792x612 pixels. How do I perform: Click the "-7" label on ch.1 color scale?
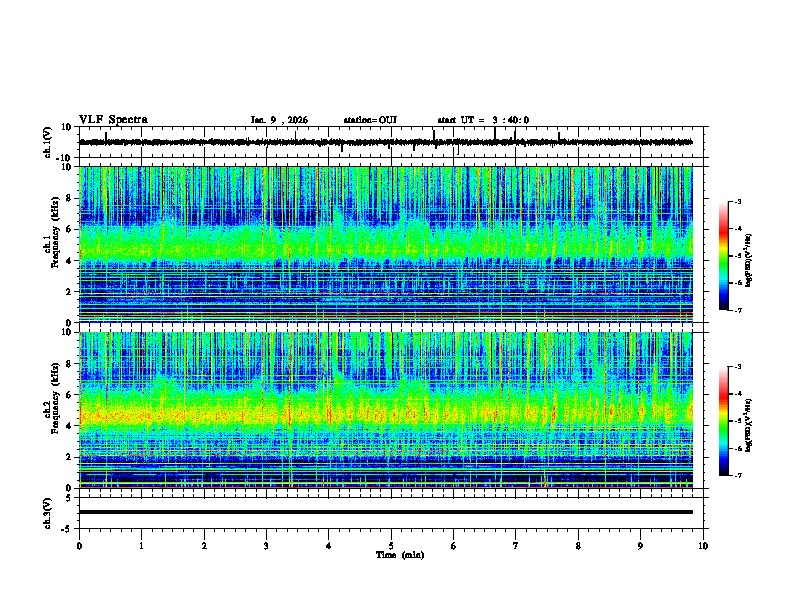coord(737,310)
